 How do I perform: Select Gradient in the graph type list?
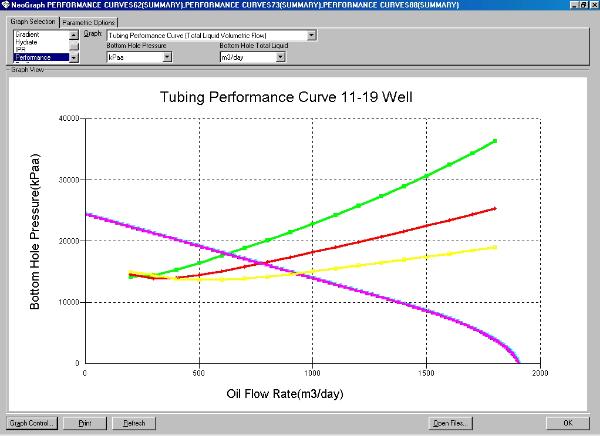40,34
